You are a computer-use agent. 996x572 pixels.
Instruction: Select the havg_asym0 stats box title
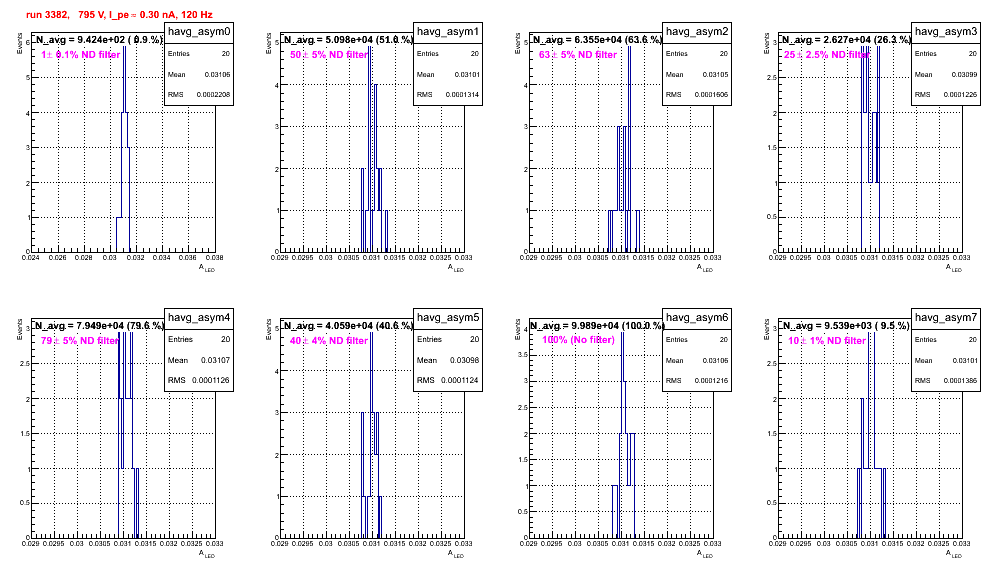coord(199,32)
